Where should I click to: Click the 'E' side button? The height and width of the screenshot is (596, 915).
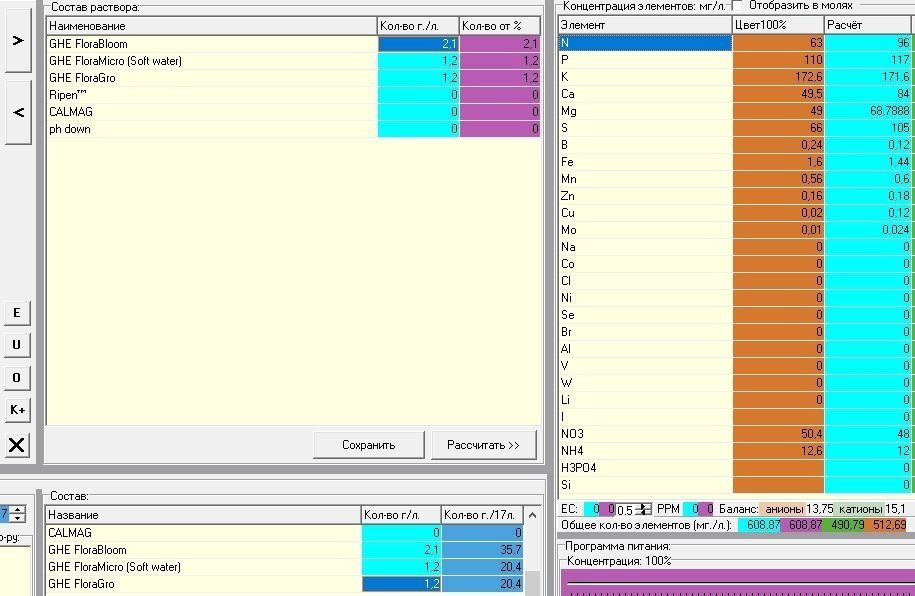[17, 313]
